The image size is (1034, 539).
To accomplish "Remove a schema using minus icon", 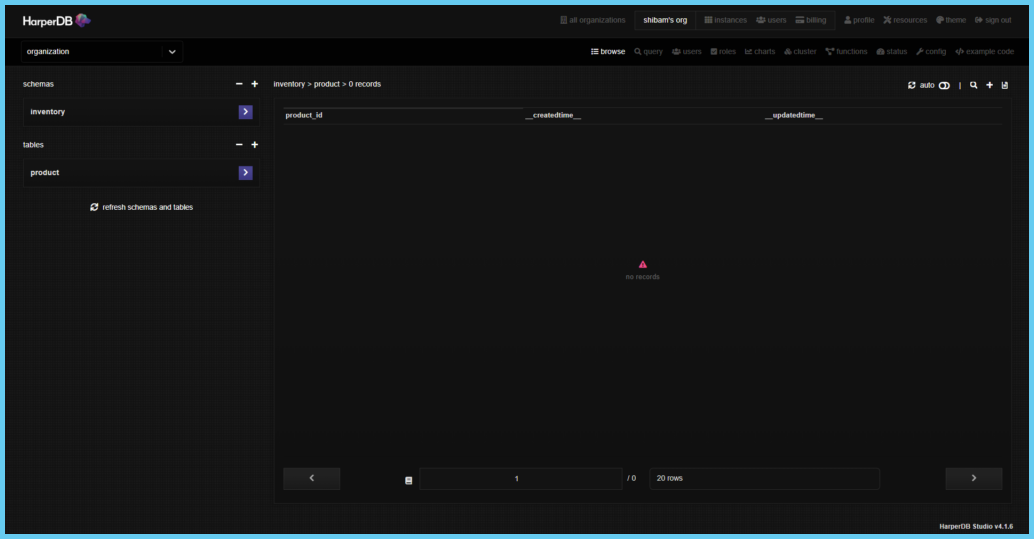I will pos(239,84).
